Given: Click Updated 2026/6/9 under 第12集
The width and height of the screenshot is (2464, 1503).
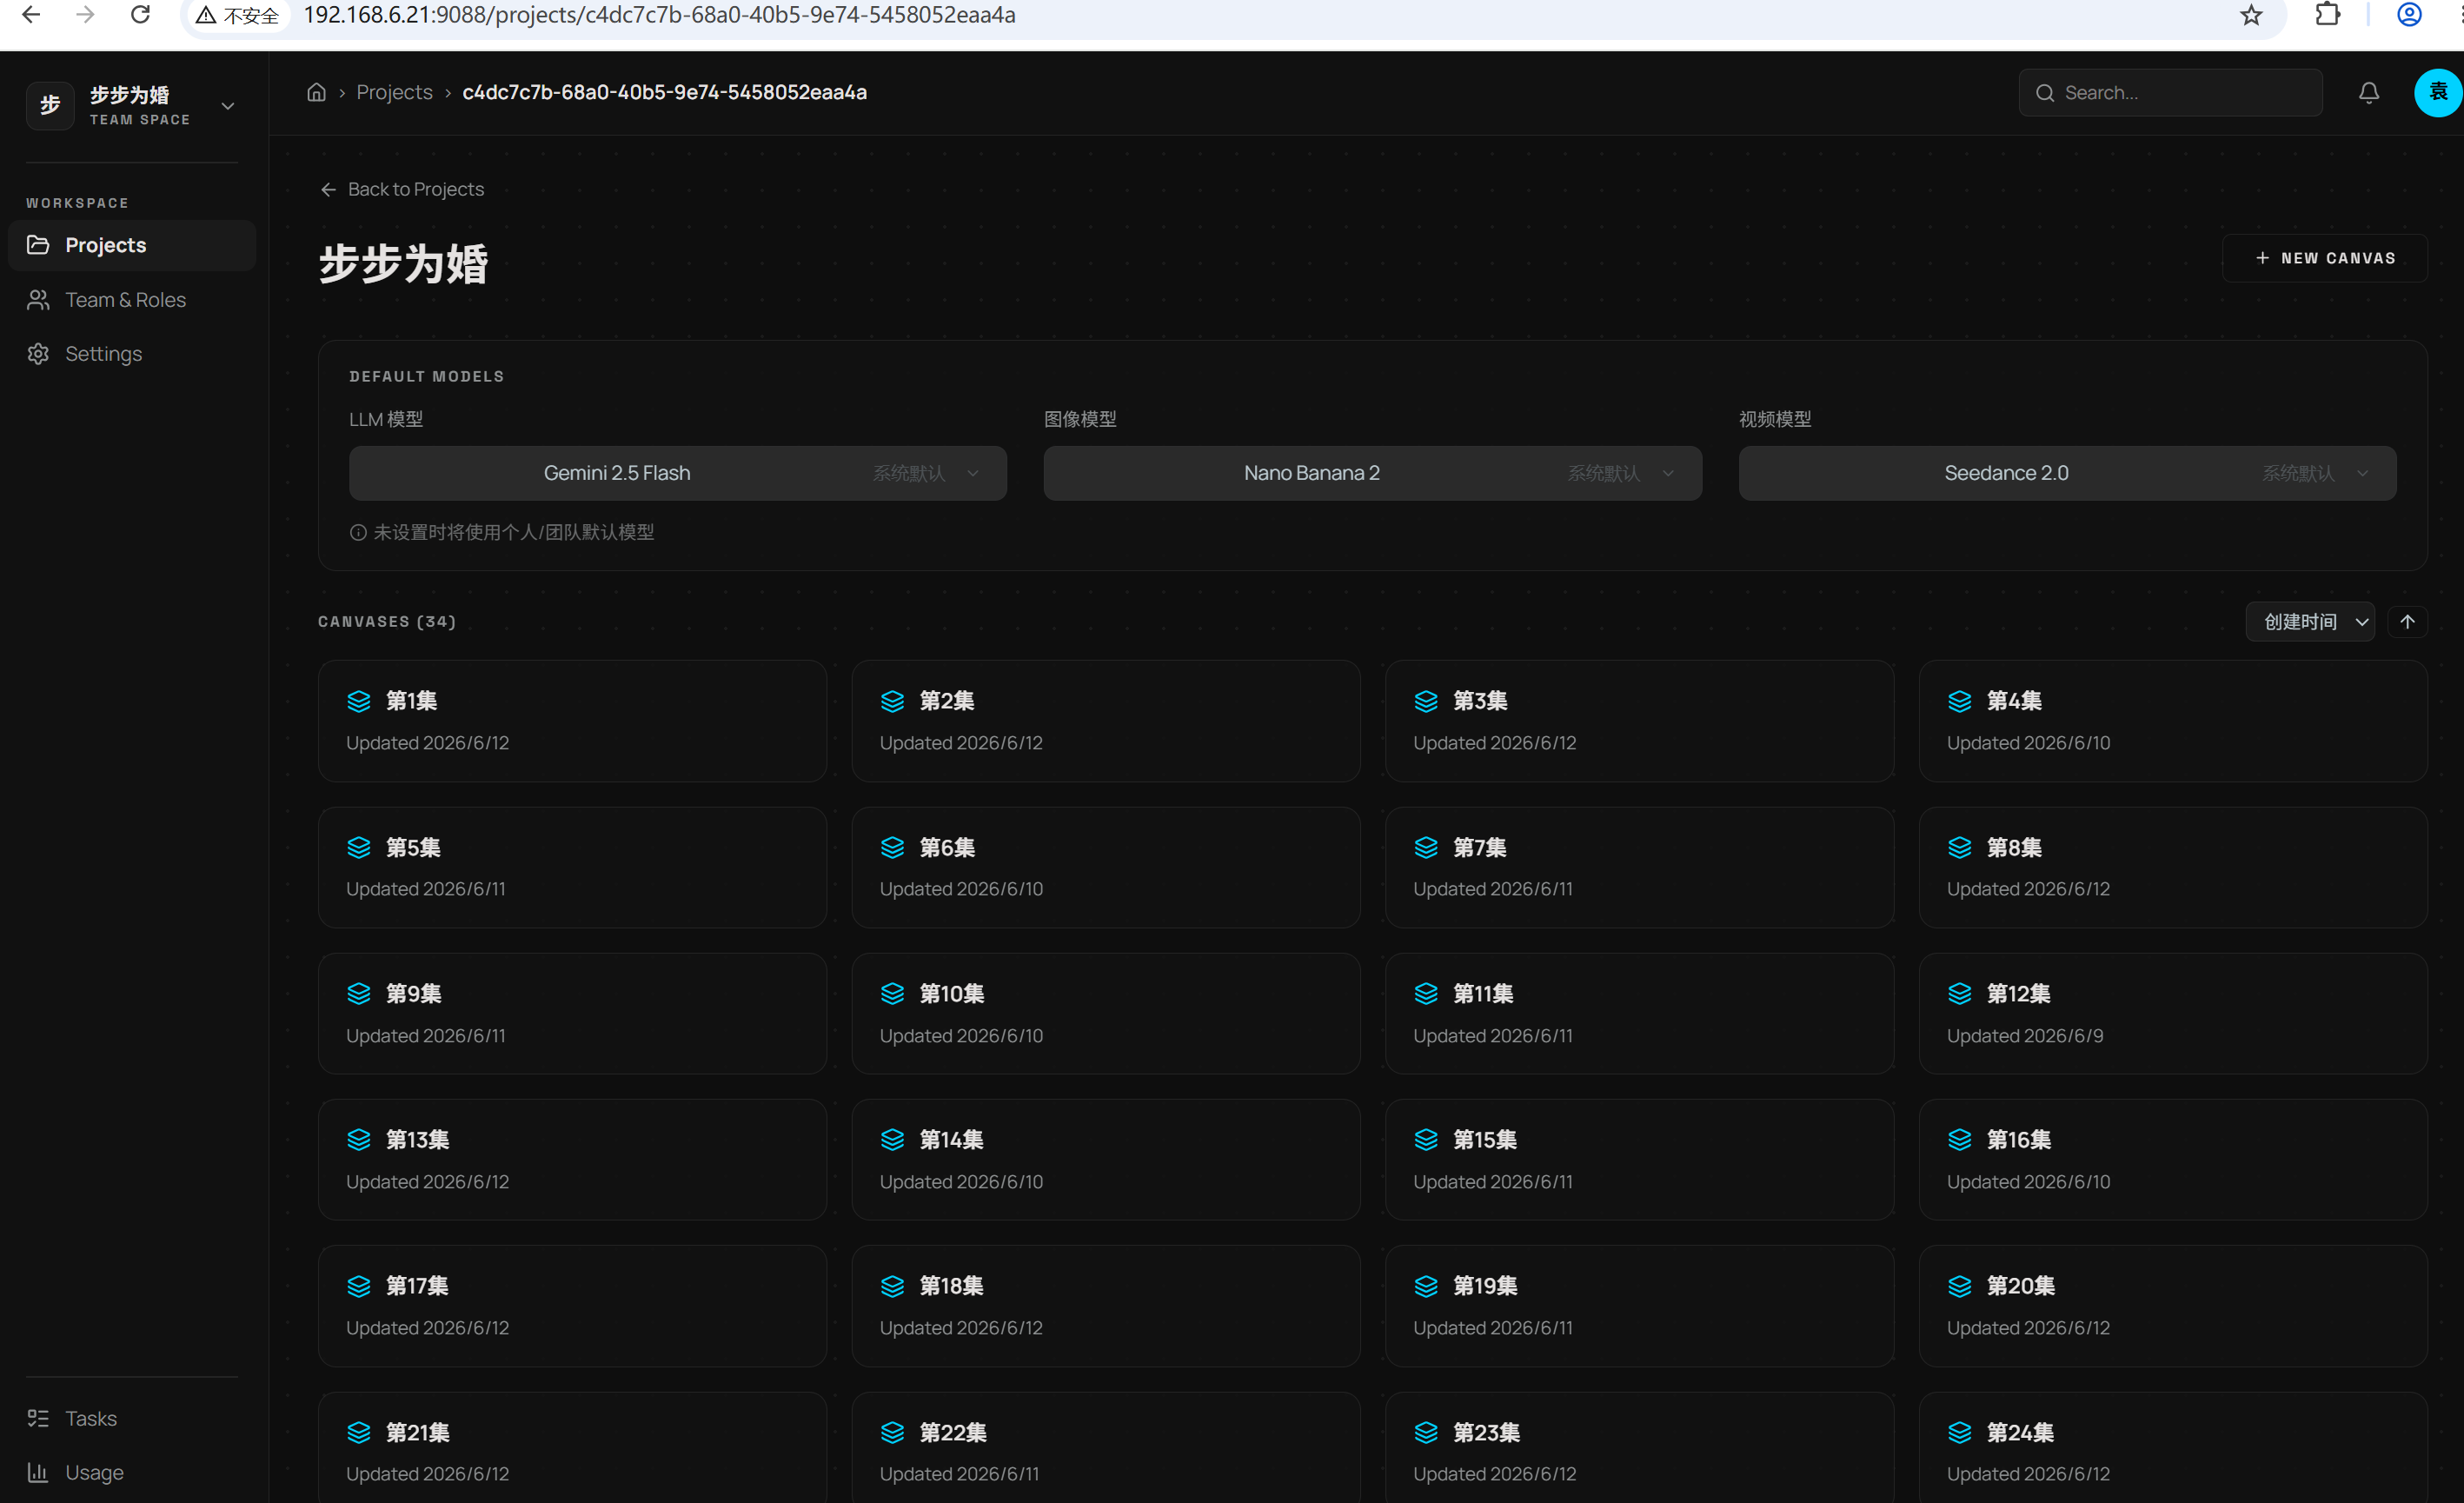Looking at the screenshot, I should (x=2025, y=1036).
